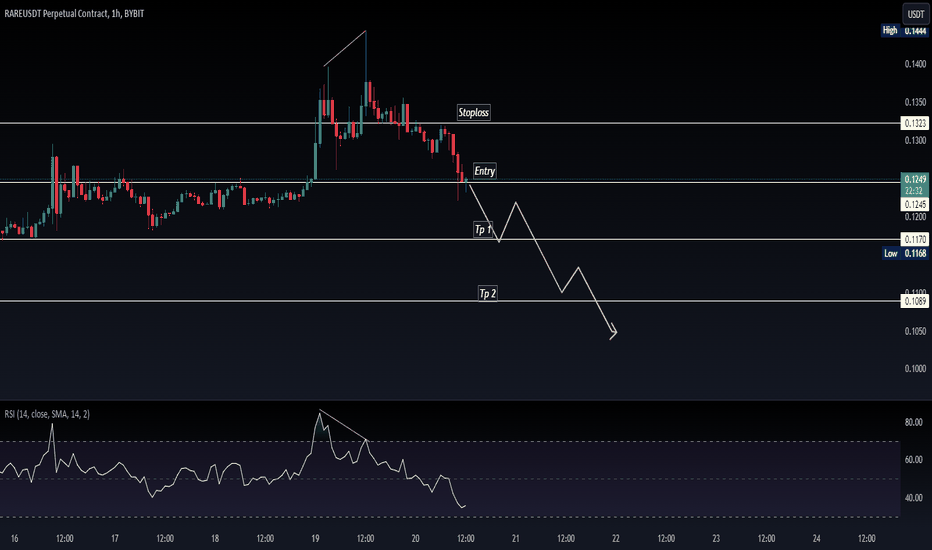Click the 0.1000 price axis label
The width and height of the screenshot is (932, 550).
[915, 369]
